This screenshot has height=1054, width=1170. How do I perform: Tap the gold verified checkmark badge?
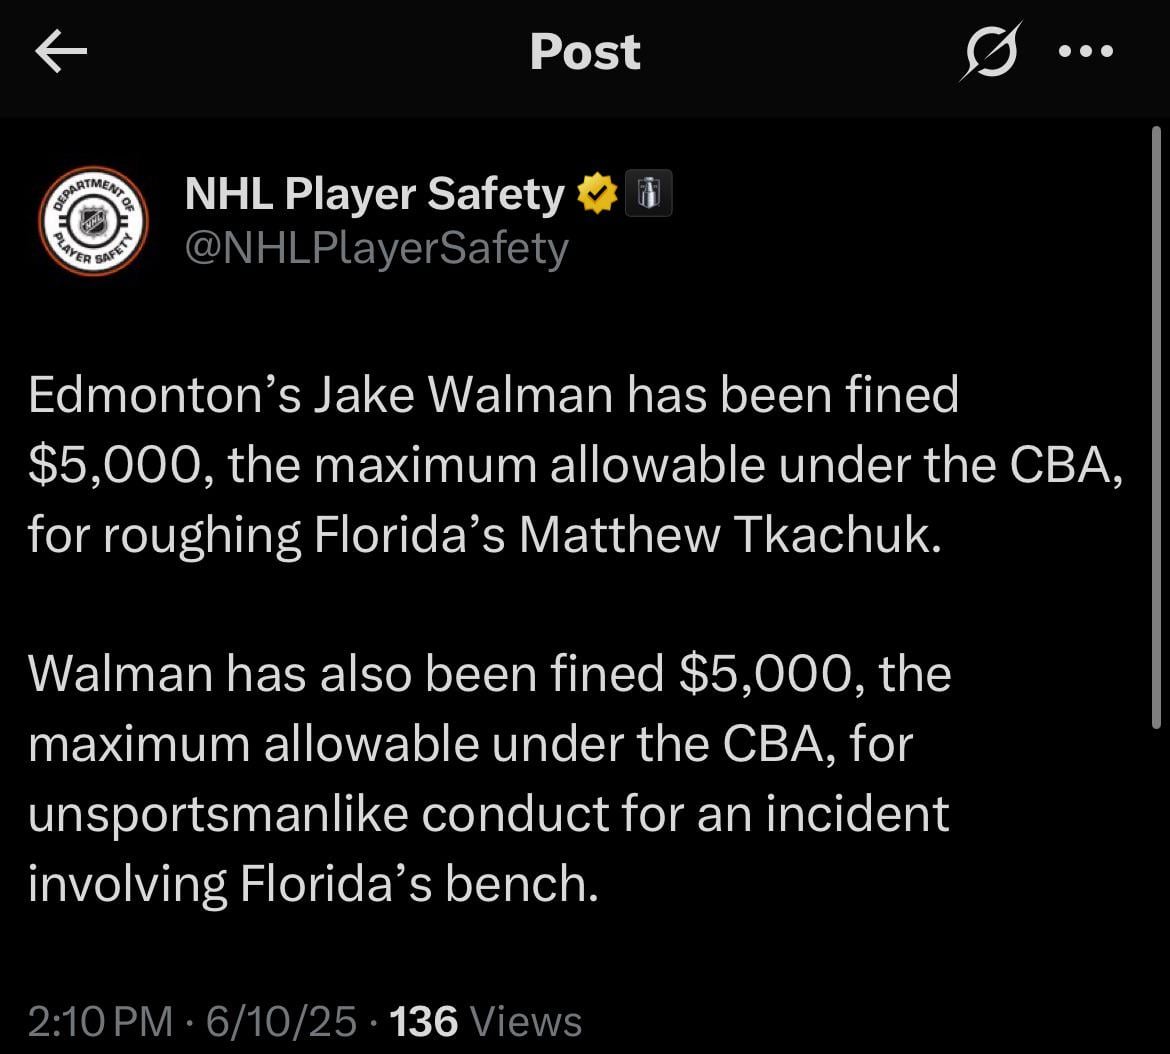click(598, 194)
